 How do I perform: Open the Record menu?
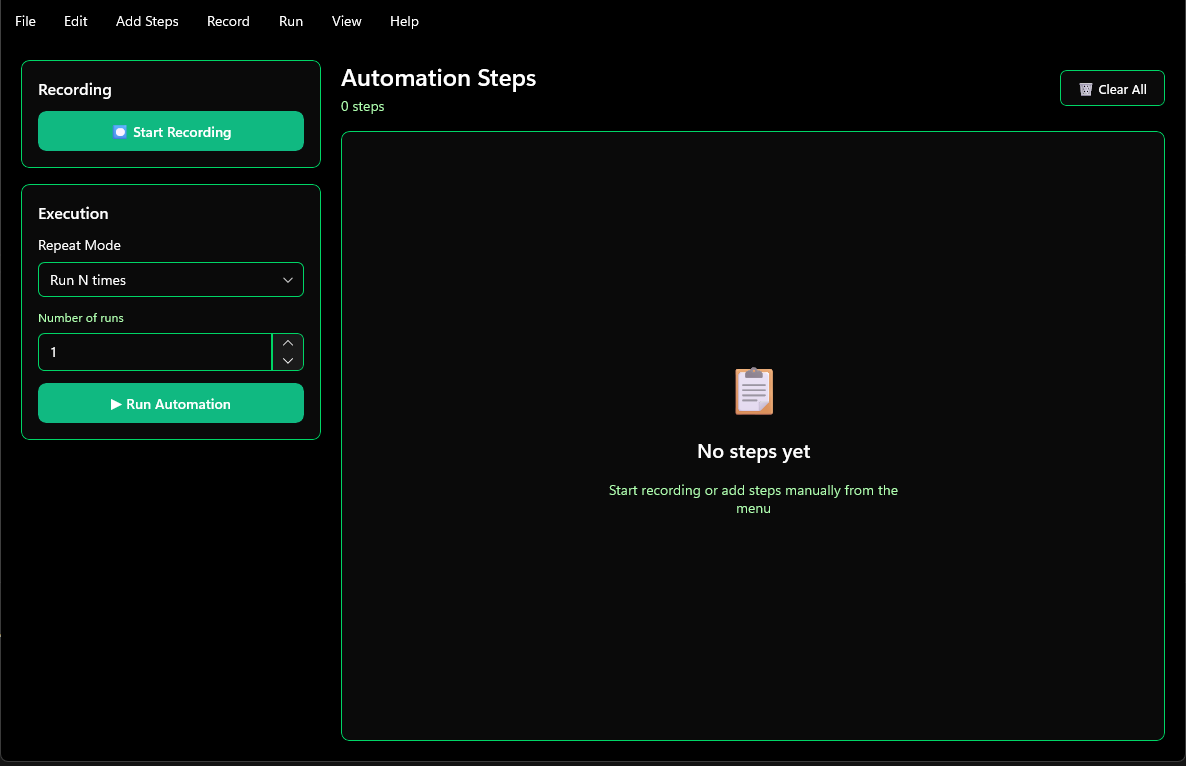(228, 21)
